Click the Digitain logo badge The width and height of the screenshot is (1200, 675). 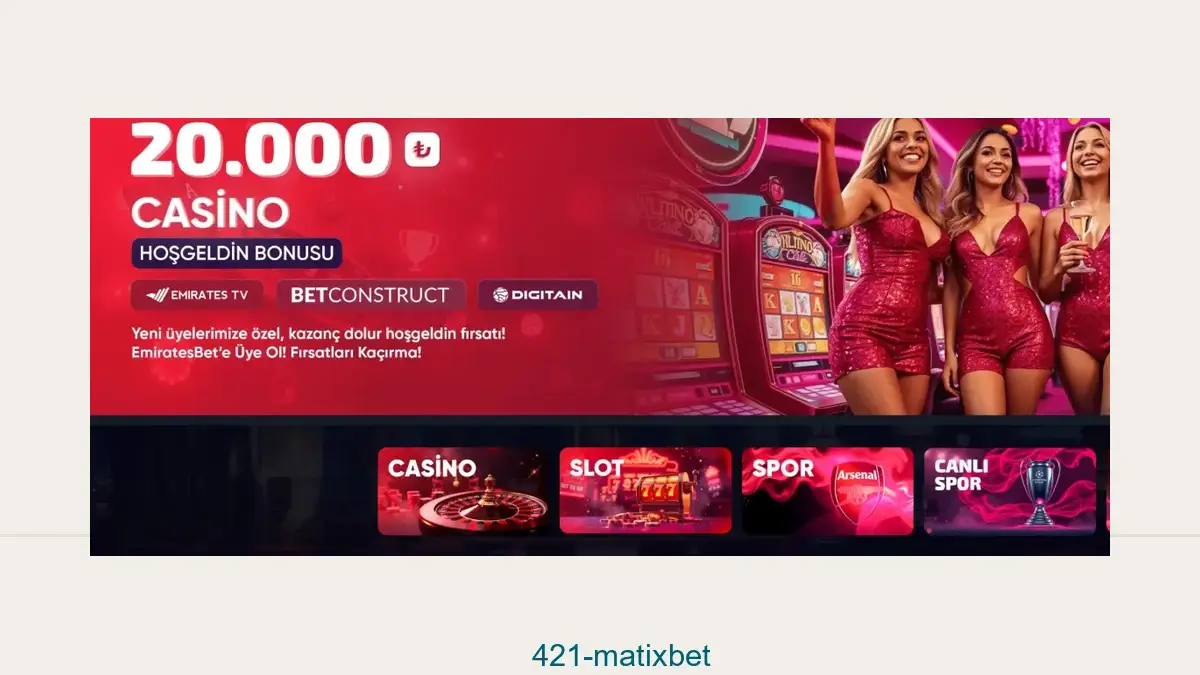pyautogui.click(x=538, y=295)
